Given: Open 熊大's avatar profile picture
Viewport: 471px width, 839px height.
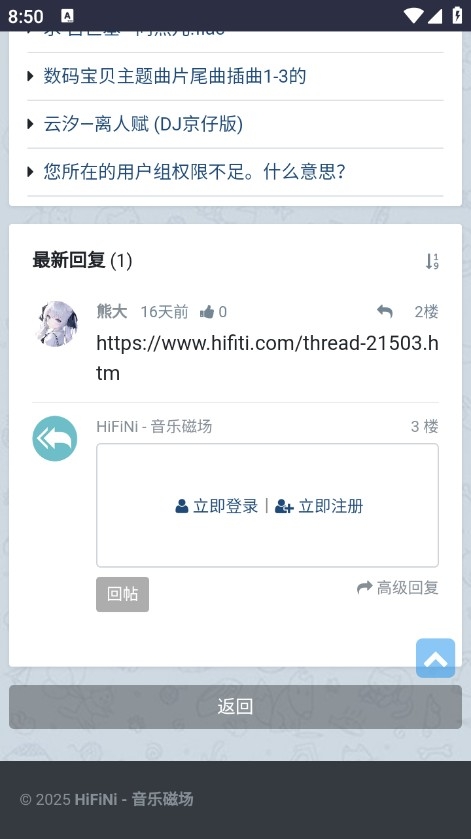Looking at the screenshot, I should pyautogui.click(x=57, y=324).
